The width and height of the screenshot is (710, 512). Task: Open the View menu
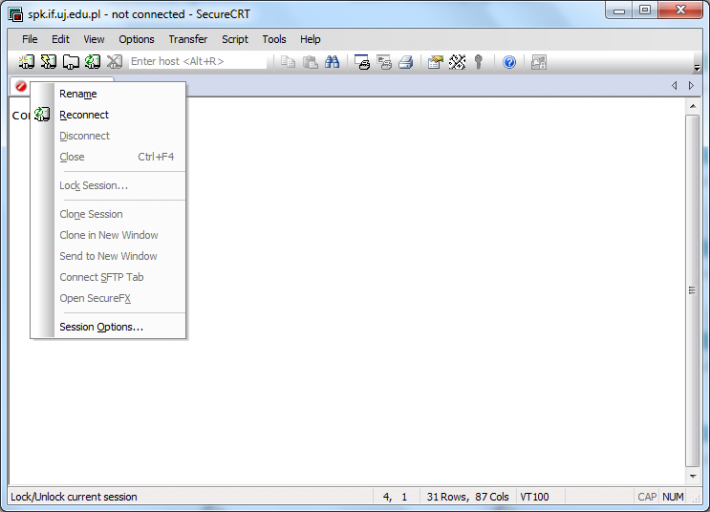(94, 39)
